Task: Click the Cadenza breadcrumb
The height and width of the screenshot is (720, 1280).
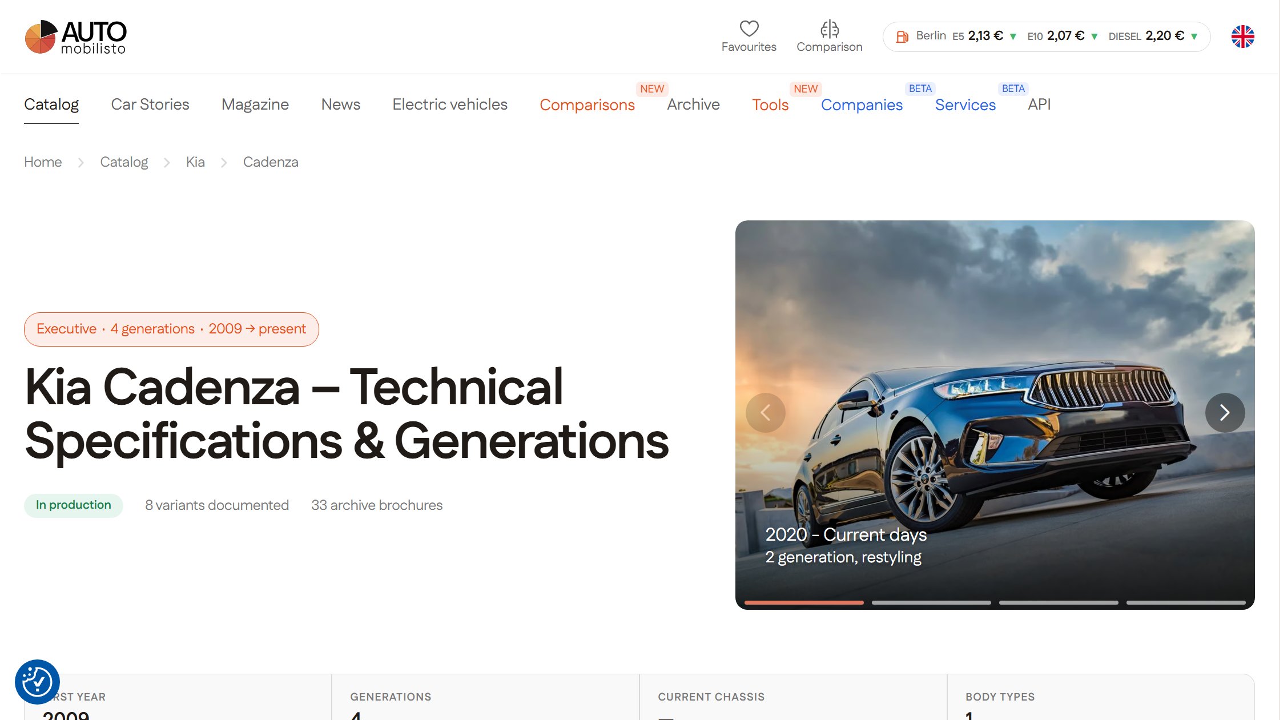Action: coord(271,162)
